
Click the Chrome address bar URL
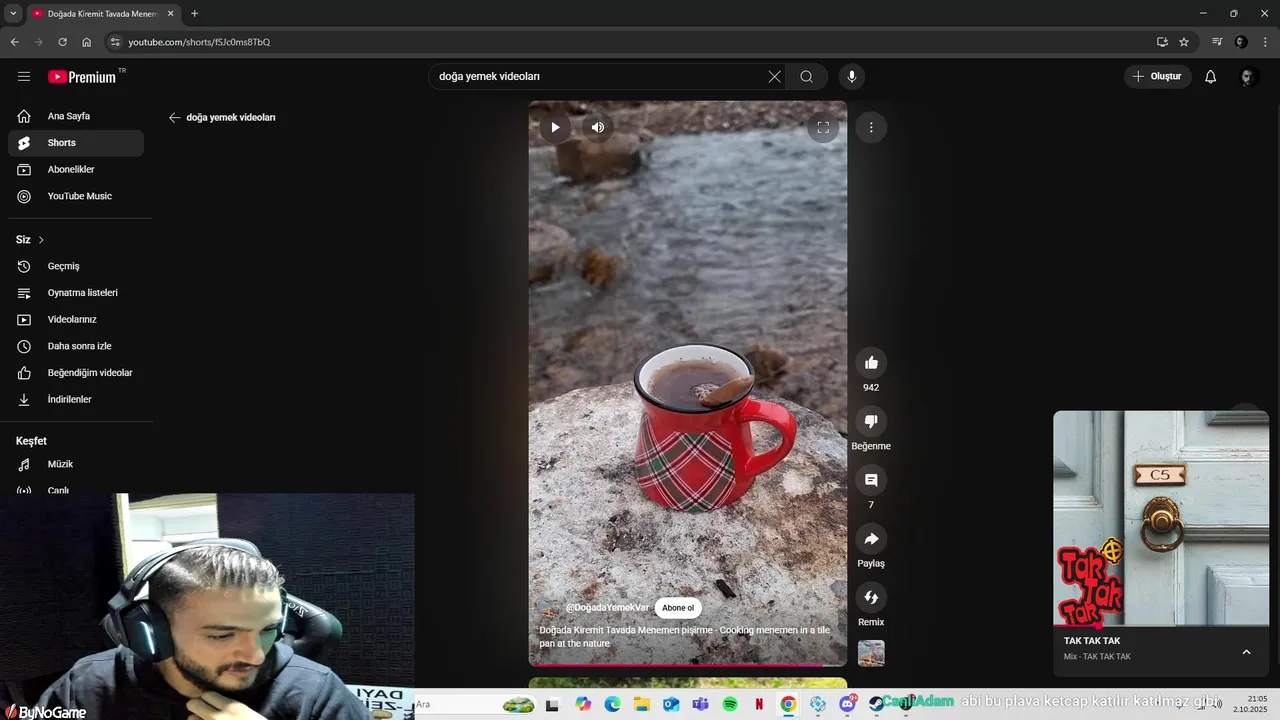199,42
